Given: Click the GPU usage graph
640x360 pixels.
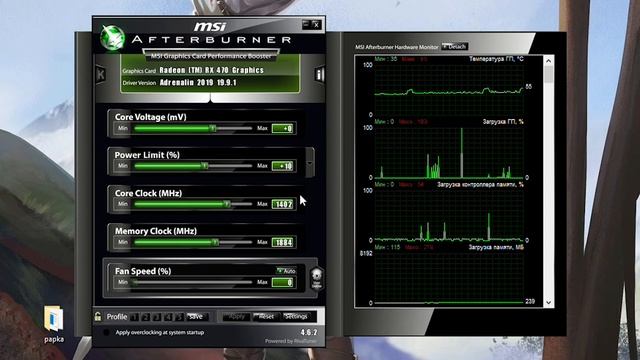Looking at the screenshot, I should (x=449, y=153).
